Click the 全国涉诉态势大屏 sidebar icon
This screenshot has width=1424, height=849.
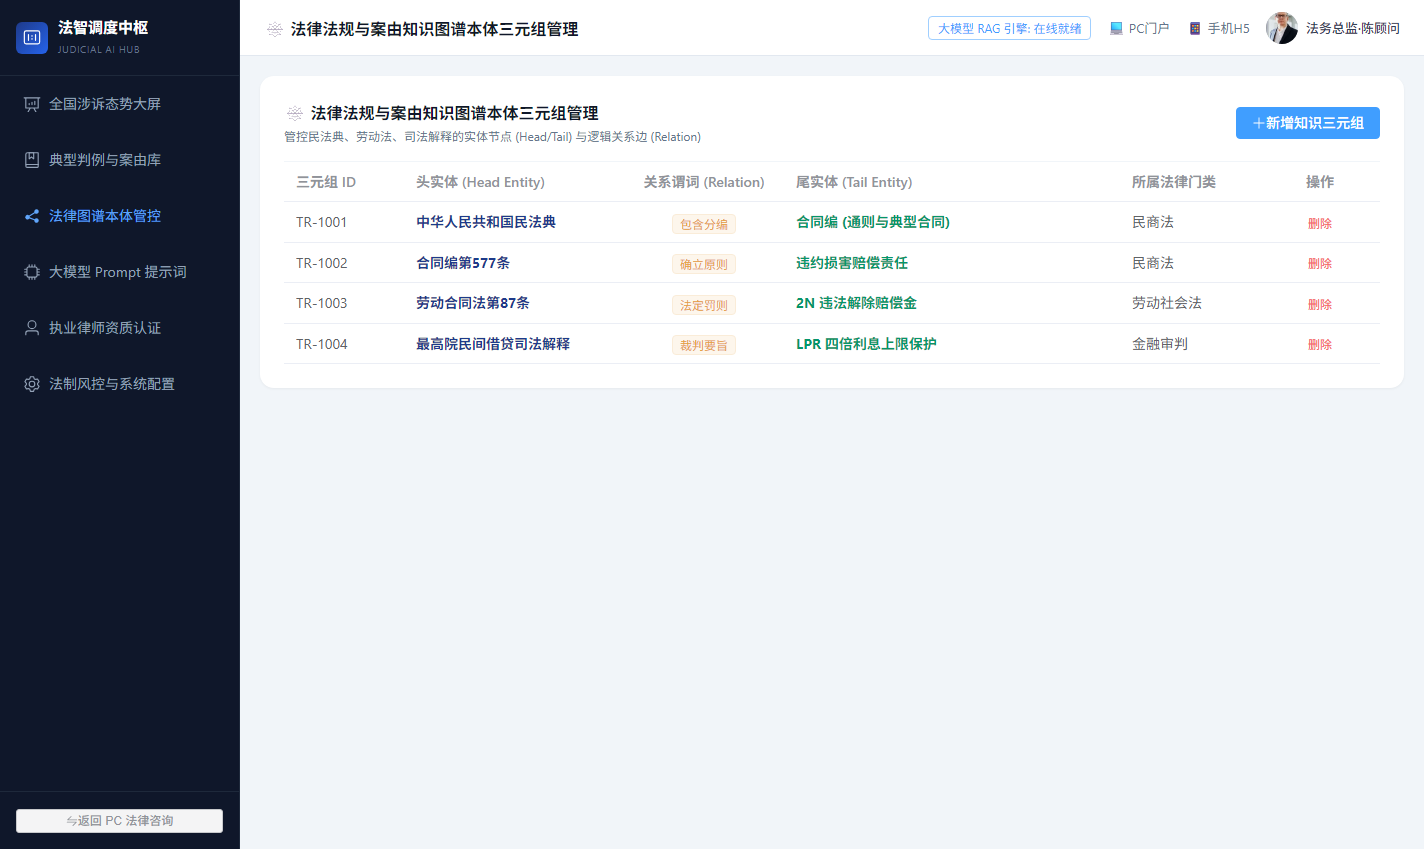pyautogui.click(x=32, y=104)
